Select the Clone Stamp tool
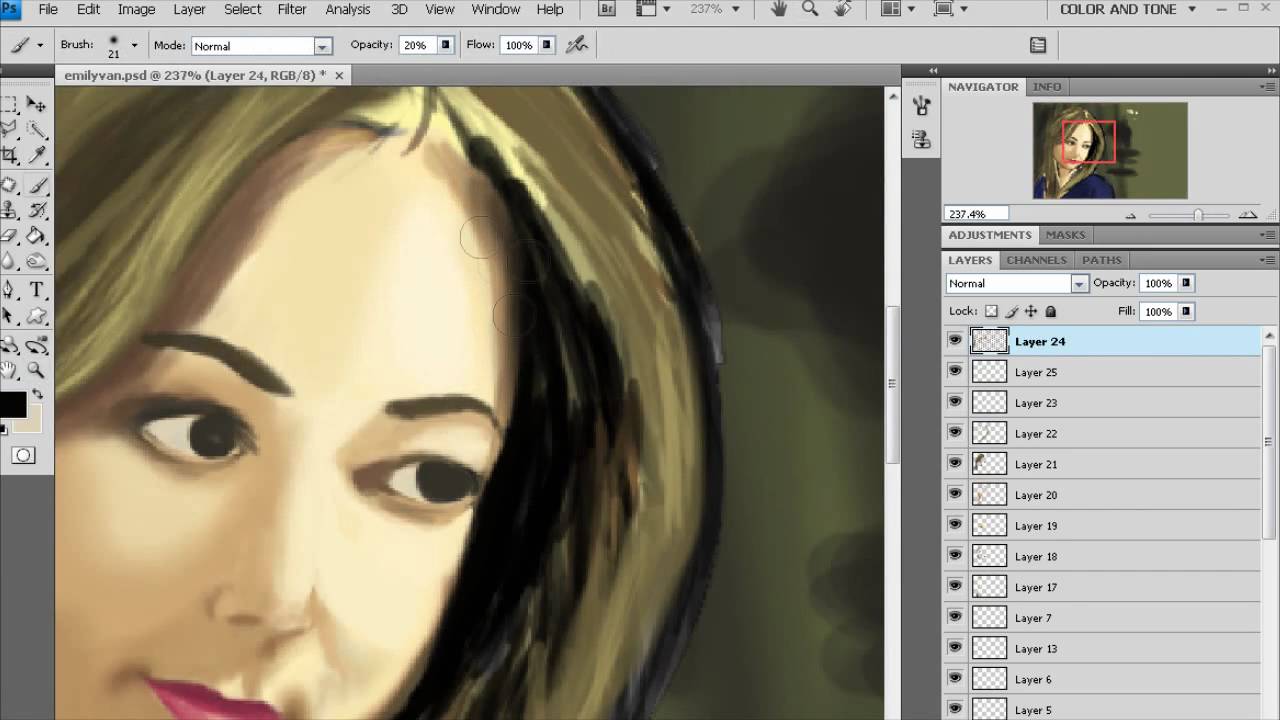This screenshot has width=1280, height=720. pyautogui.click(x=9, y=210)
